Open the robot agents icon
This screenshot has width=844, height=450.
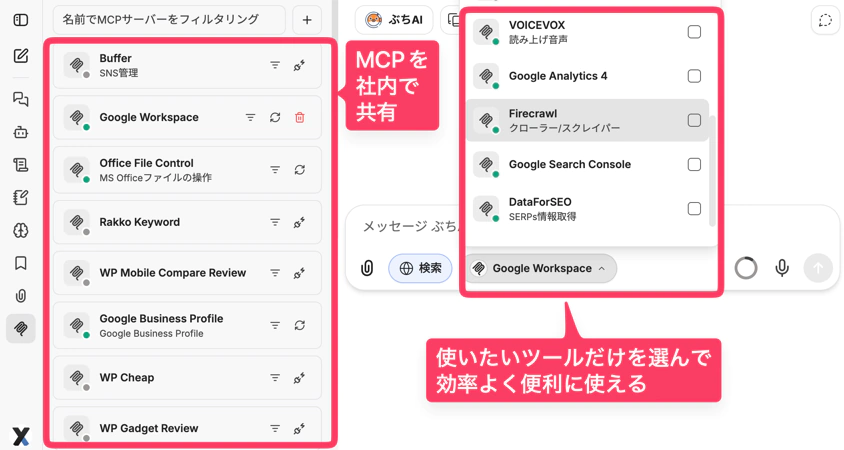(20, 132)
